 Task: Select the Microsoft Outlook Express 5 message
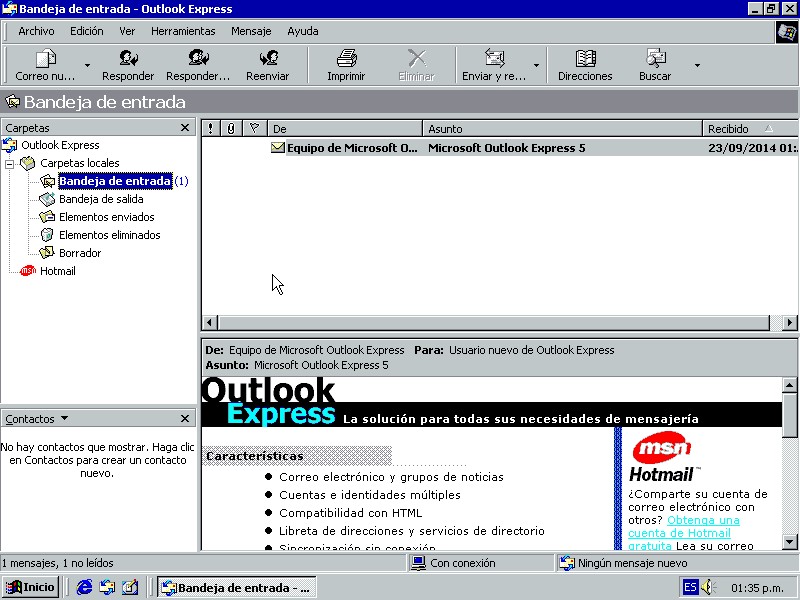coord(500,148)
